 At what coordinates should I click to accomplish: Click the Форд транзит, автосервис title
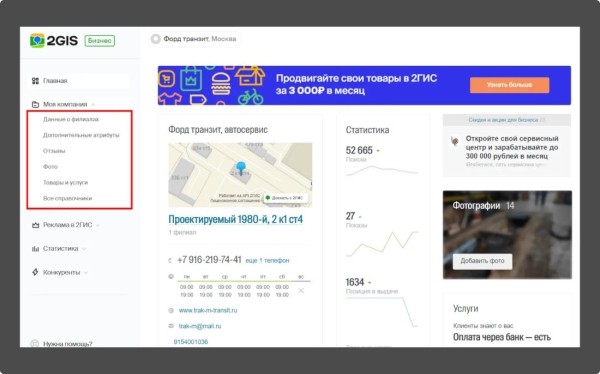[x=218, y=130]
